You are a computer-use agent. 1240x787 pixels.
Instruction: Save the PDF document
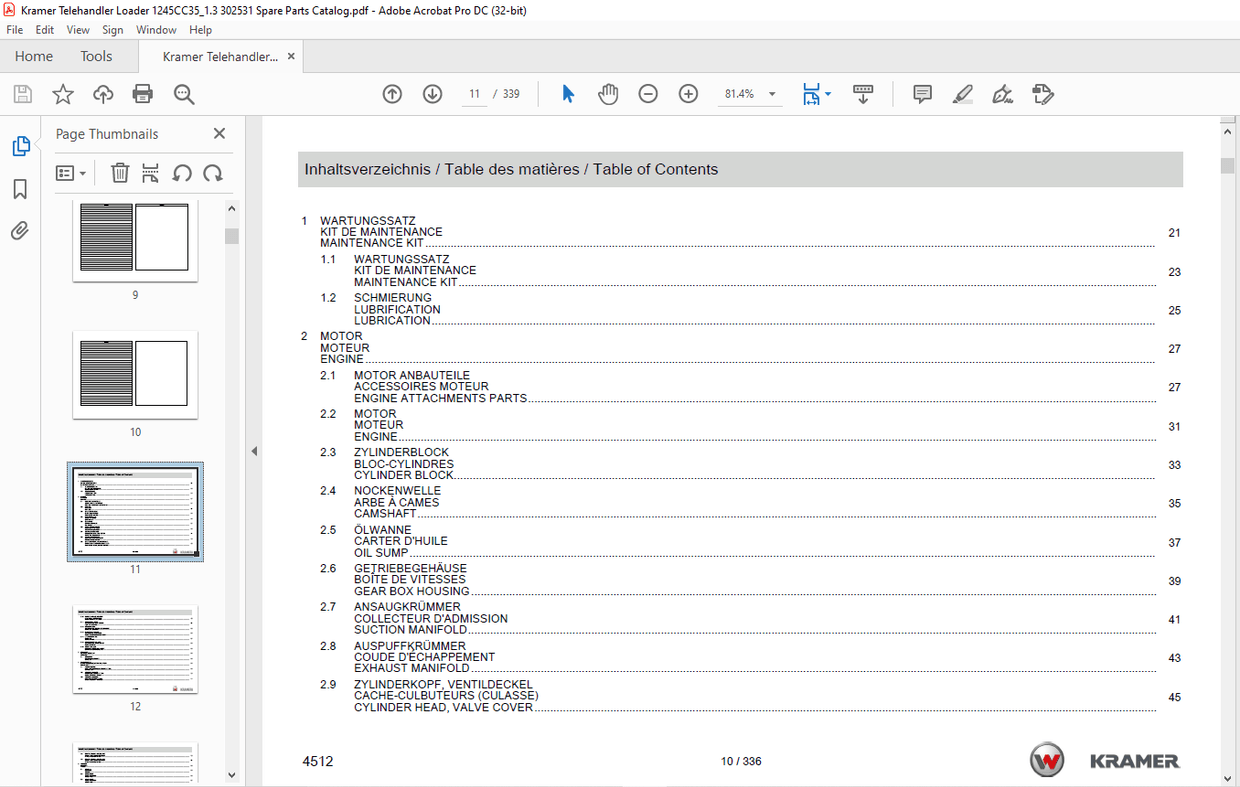tap(22, 93)
